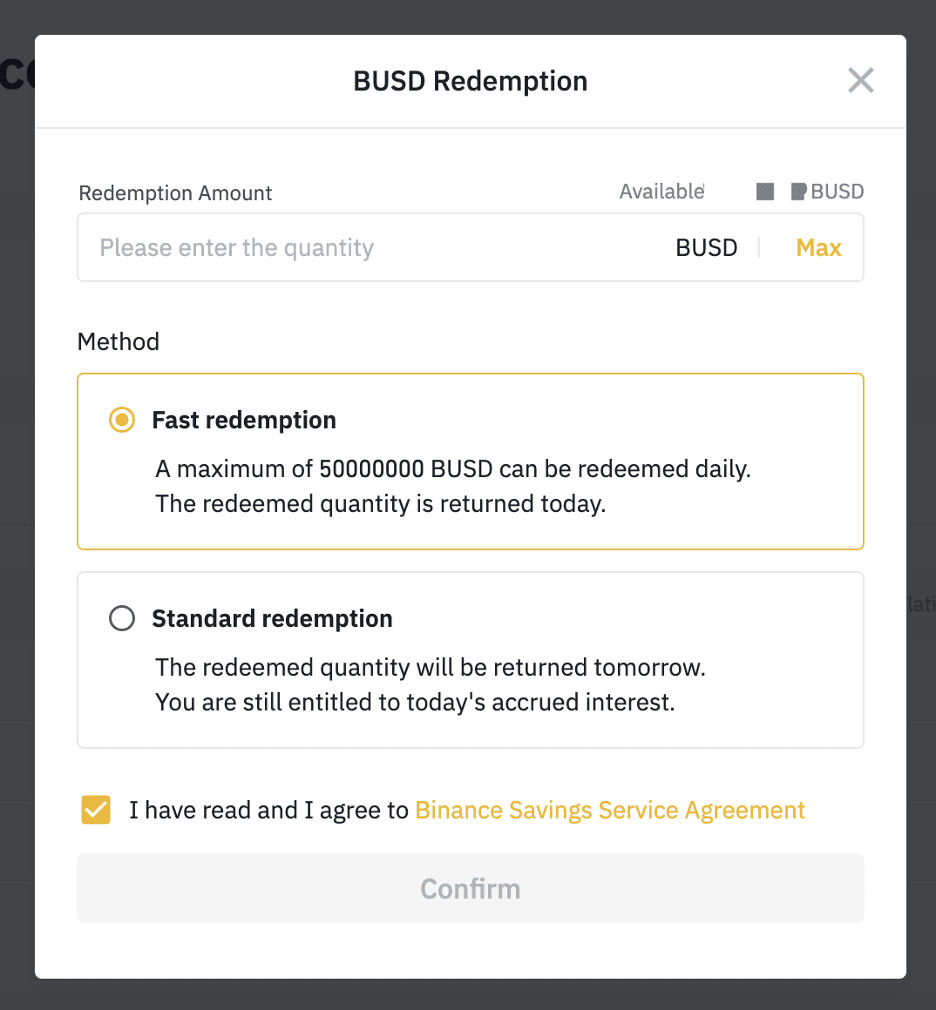936x1010 pixels.
Task: Click the Available balance label
Action: tap(662, 191)
